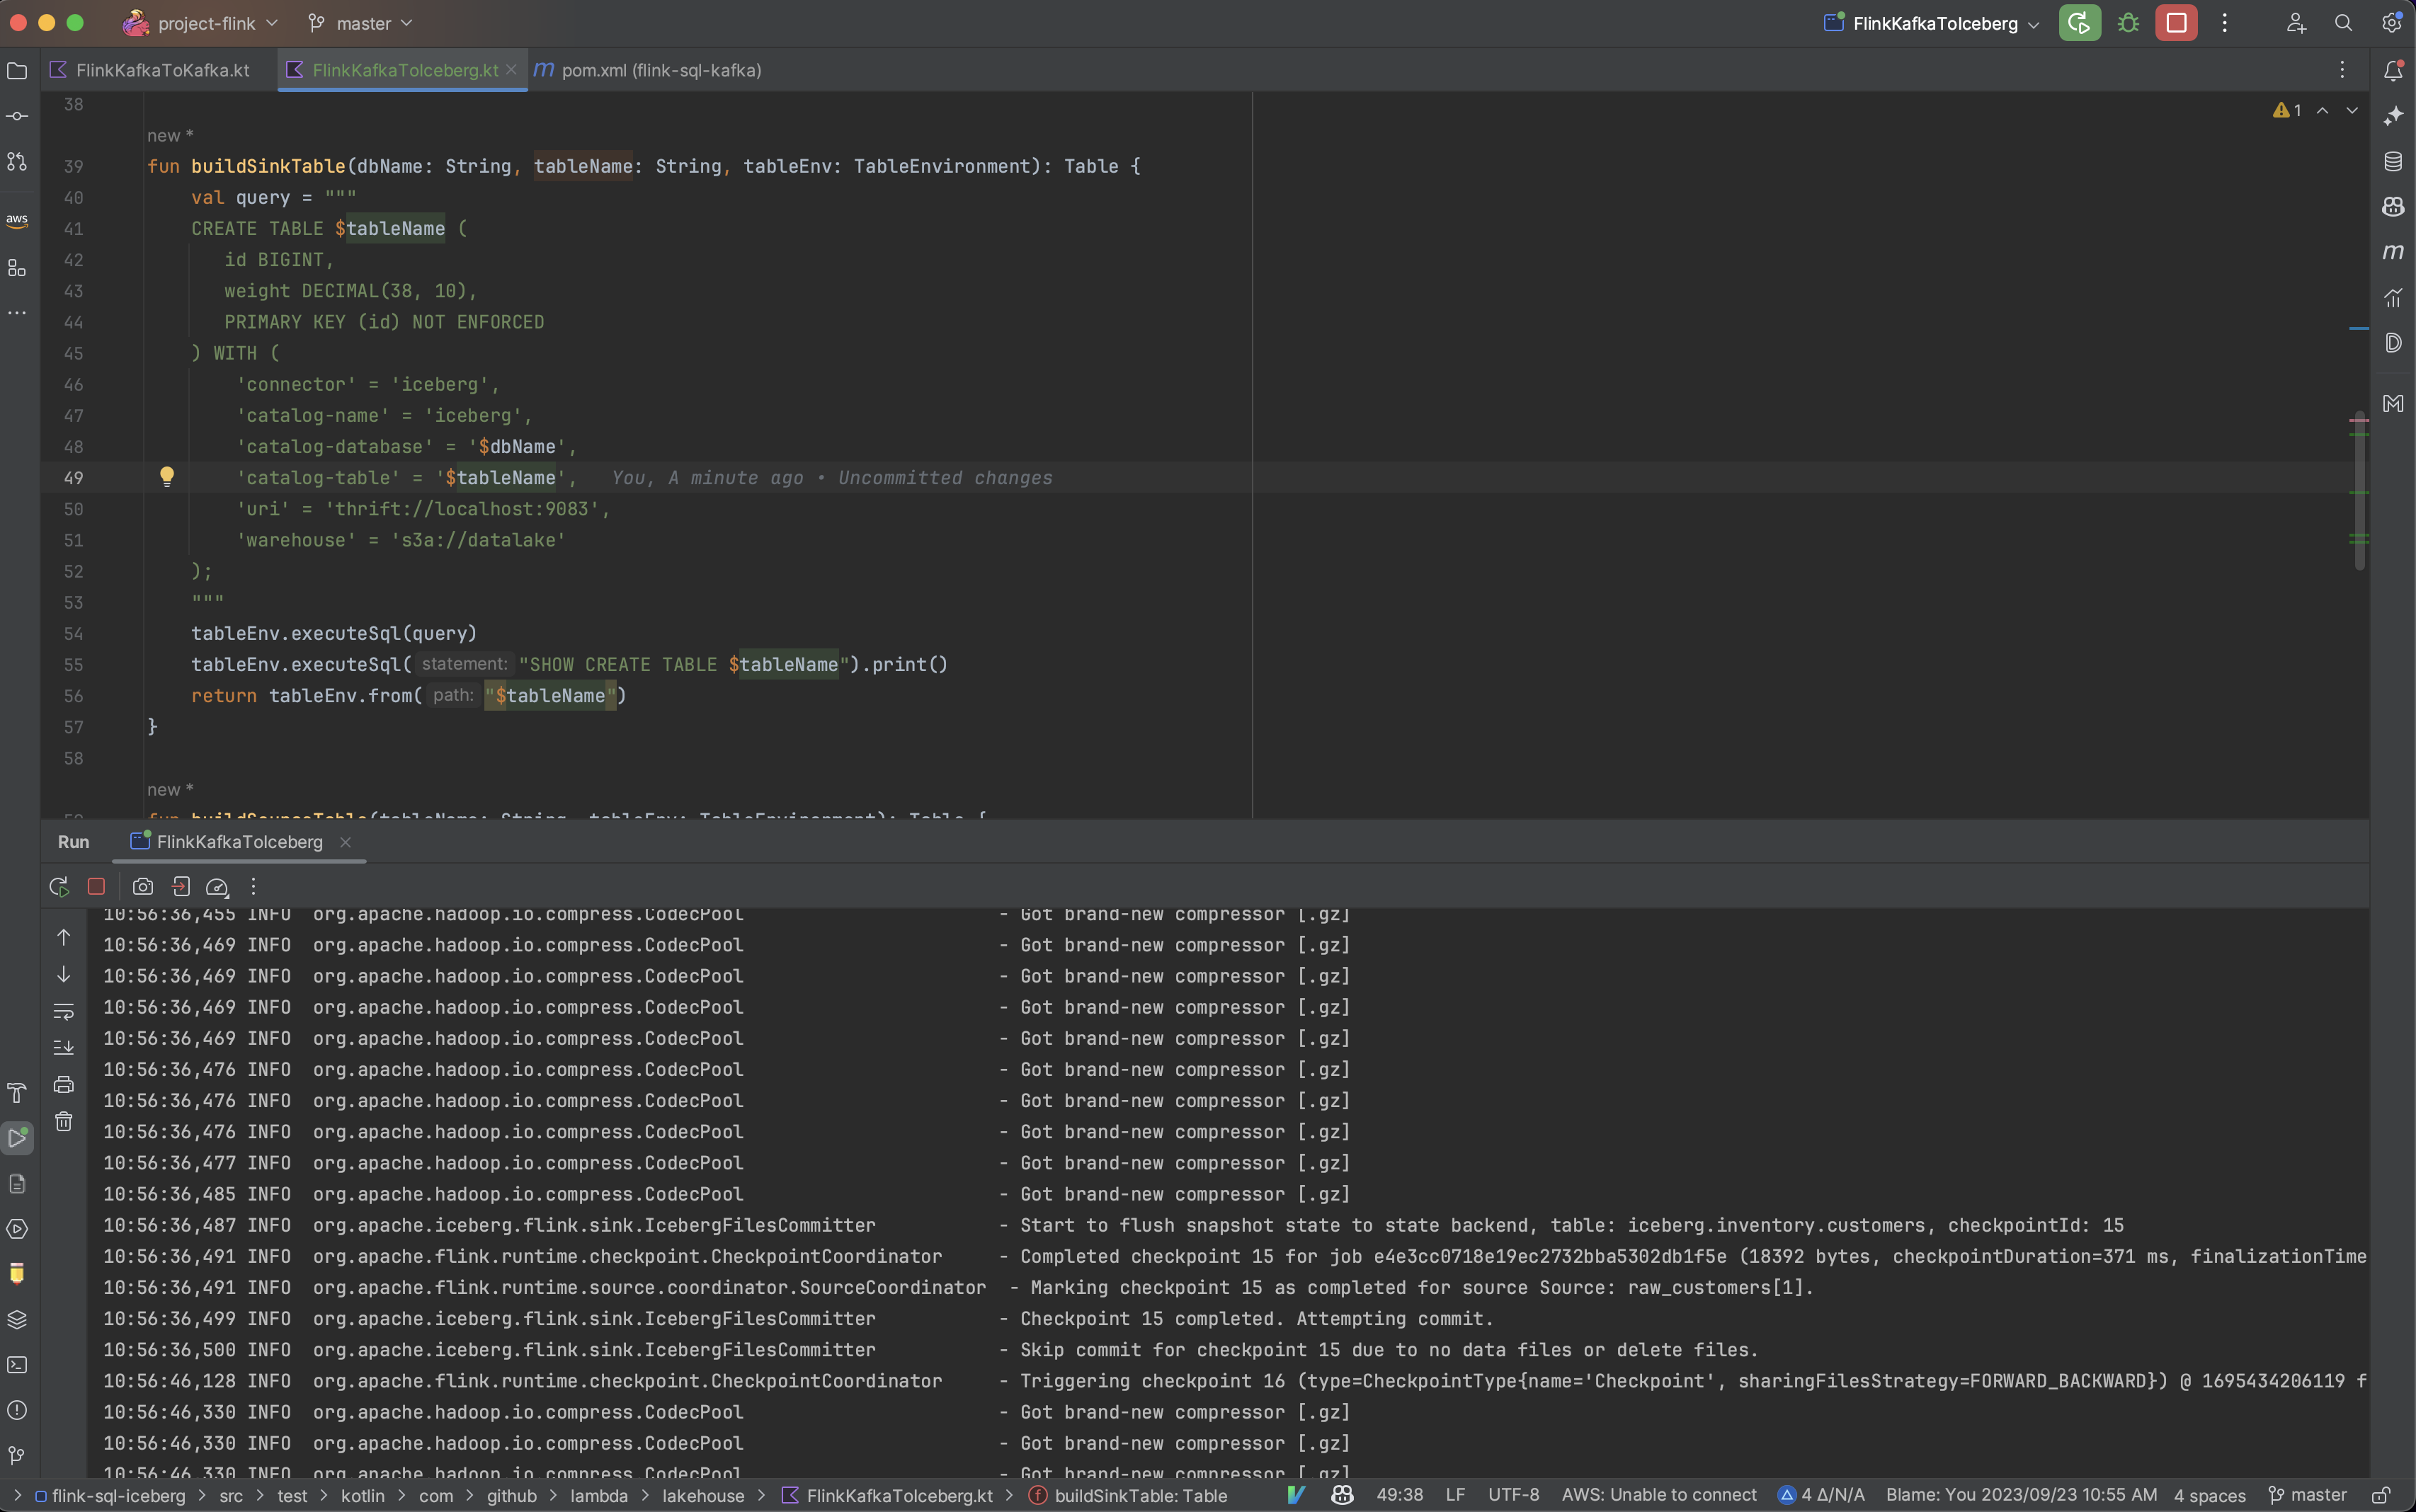Open the Database tool window icon
This screenshot has width=2416, height=1512.
click(2393, 162)
